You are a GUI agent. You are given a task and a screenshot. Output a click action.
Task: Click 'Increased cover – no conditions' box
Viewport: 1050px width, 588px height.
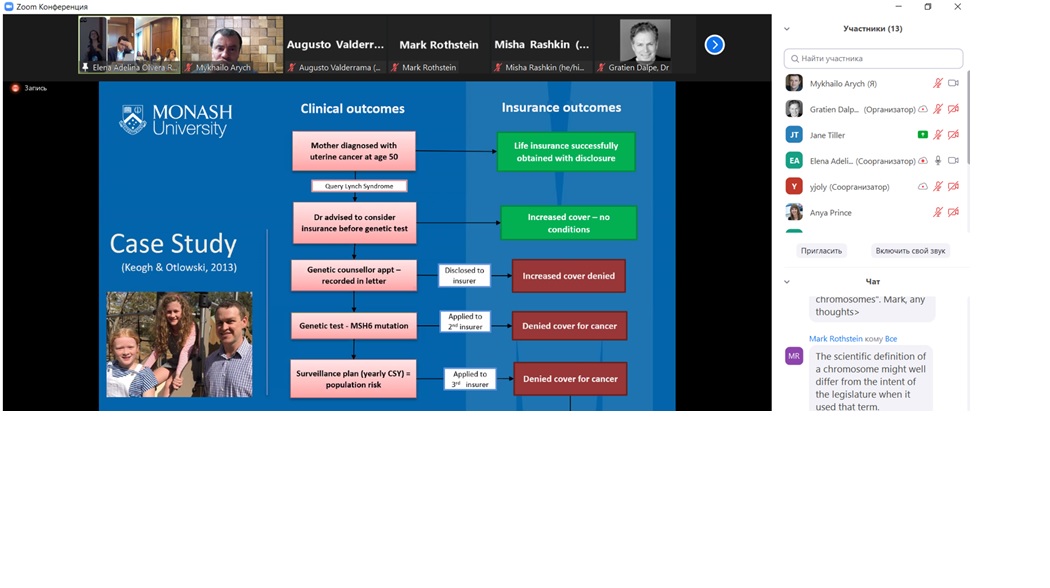569,223
